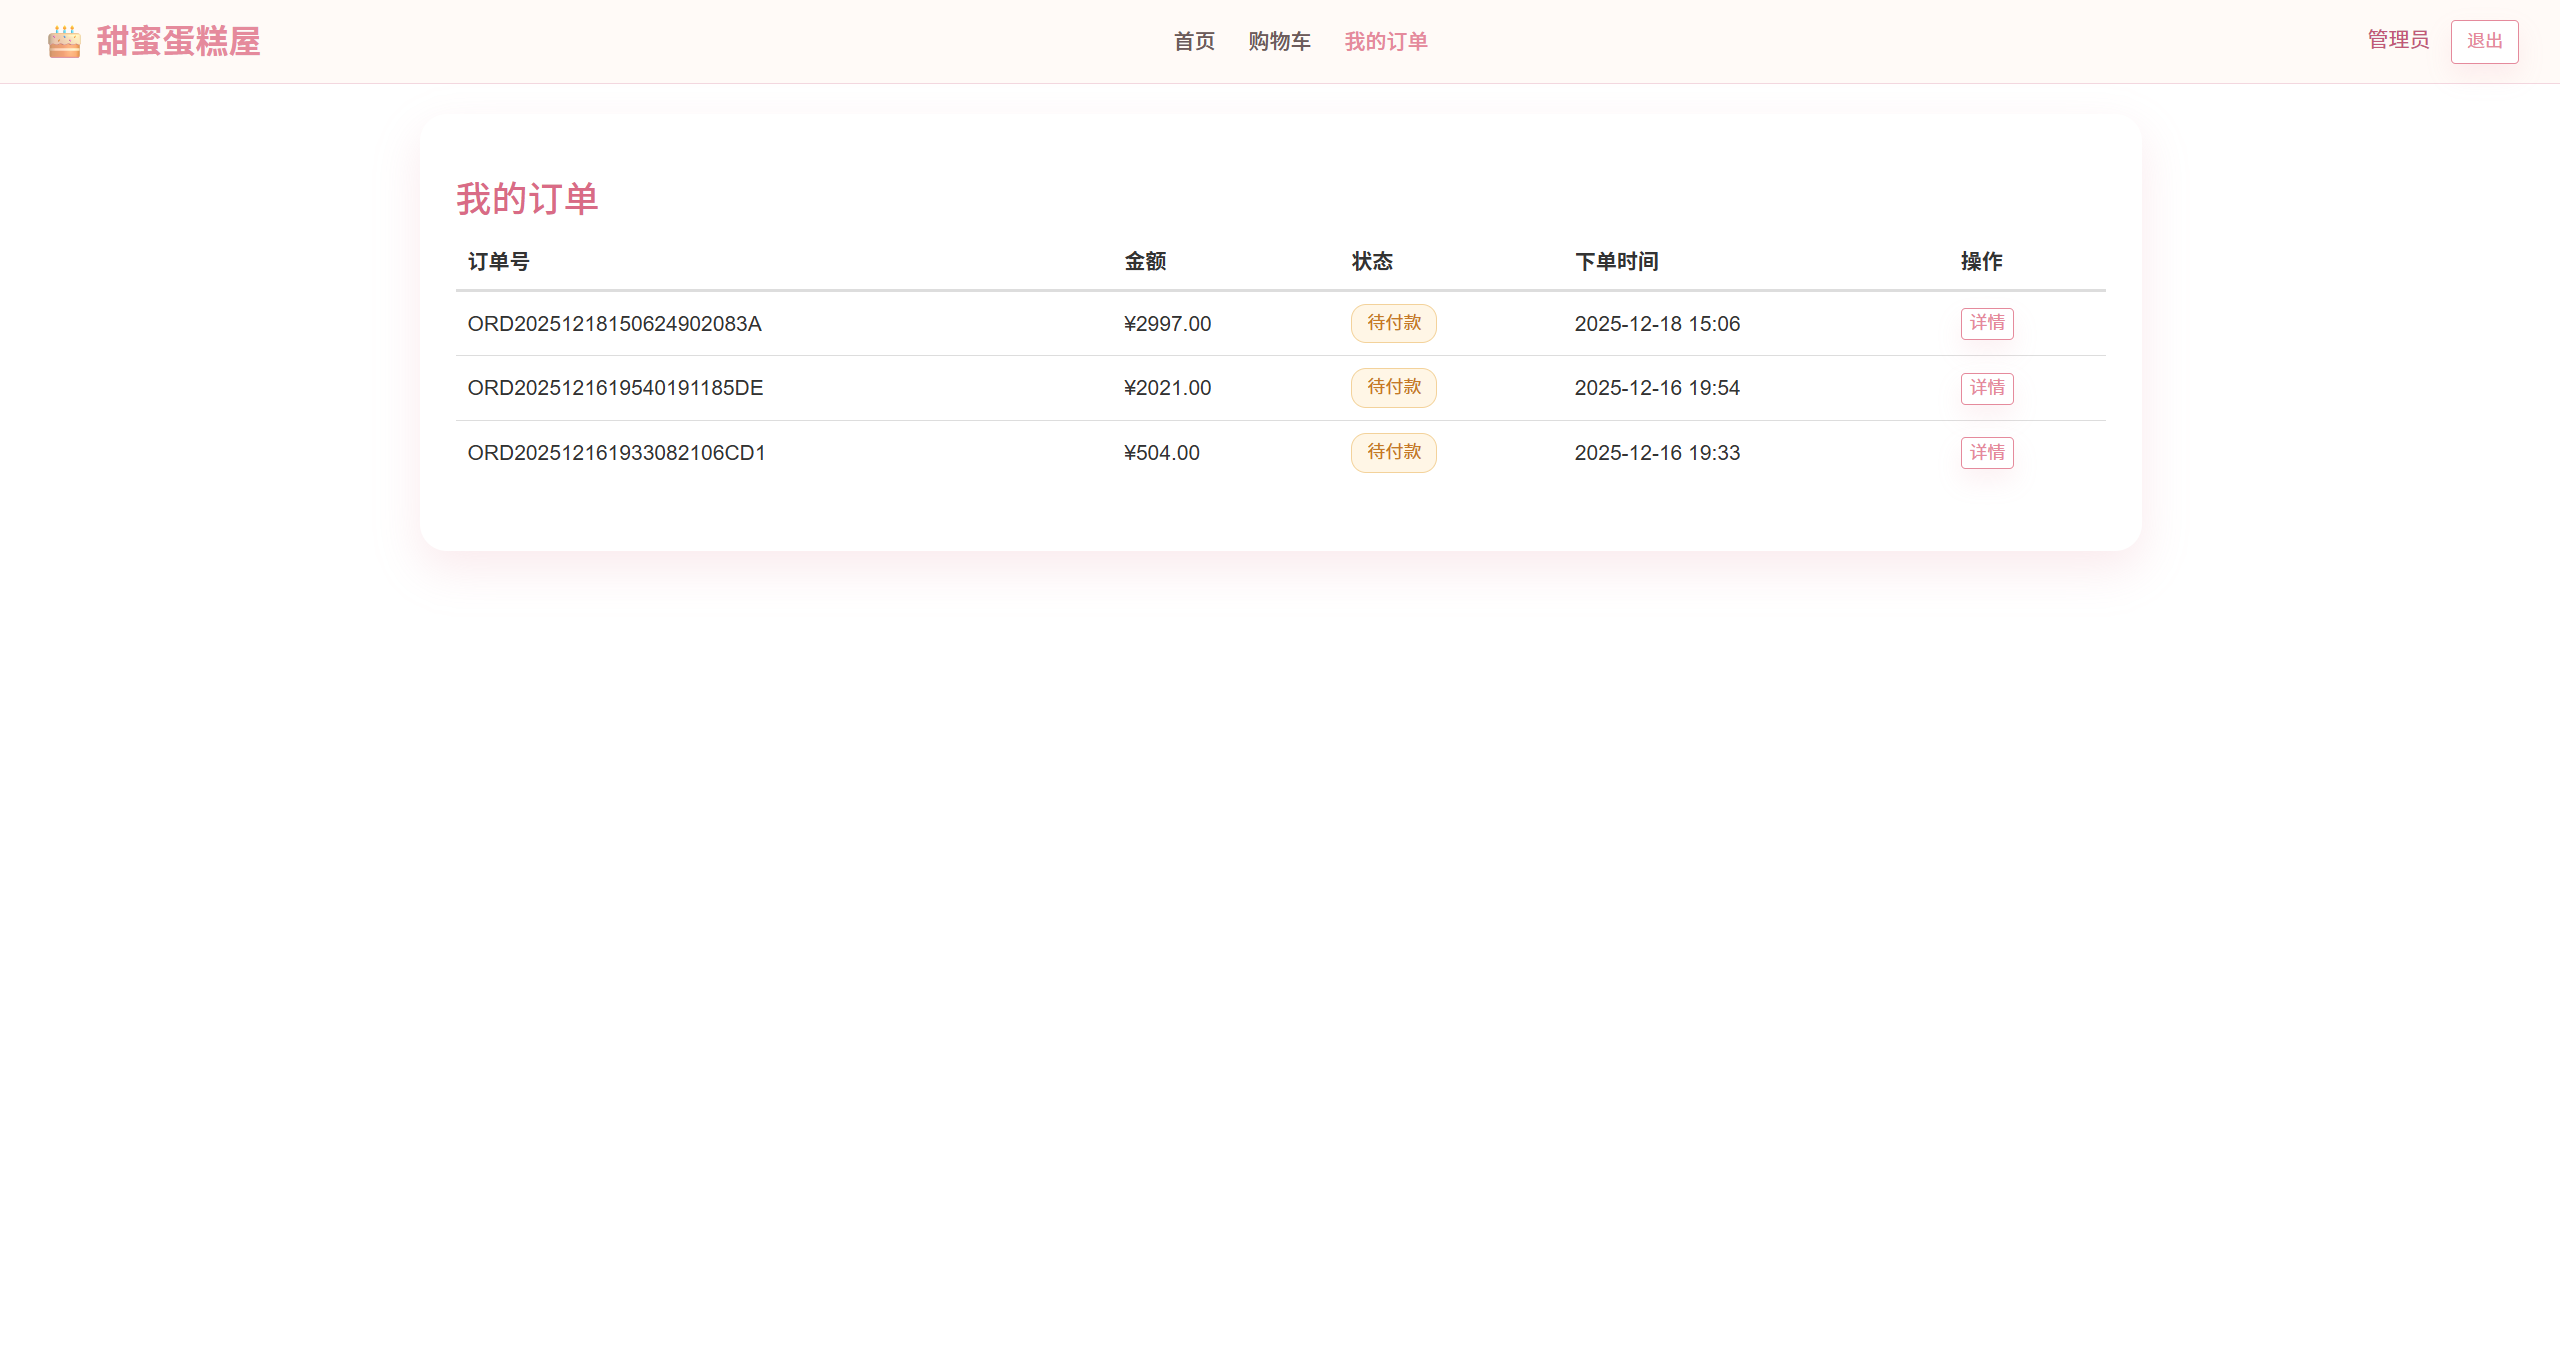Click the 管理员 user link

click(2398, 40)
